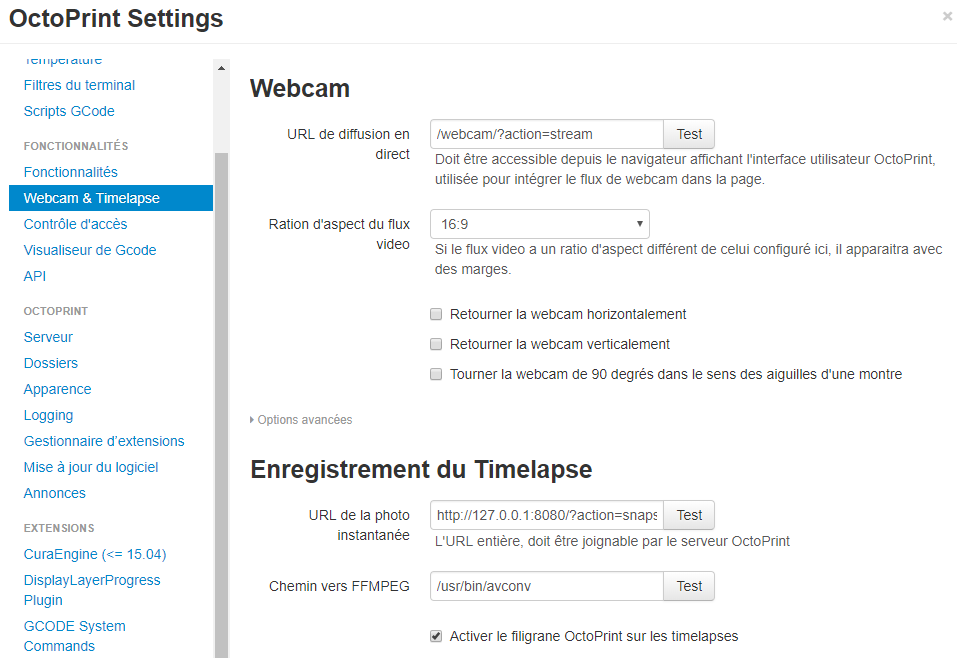Click the EXTENSIONS sidebar header
The image size is (957, 658).
[59, 528]
